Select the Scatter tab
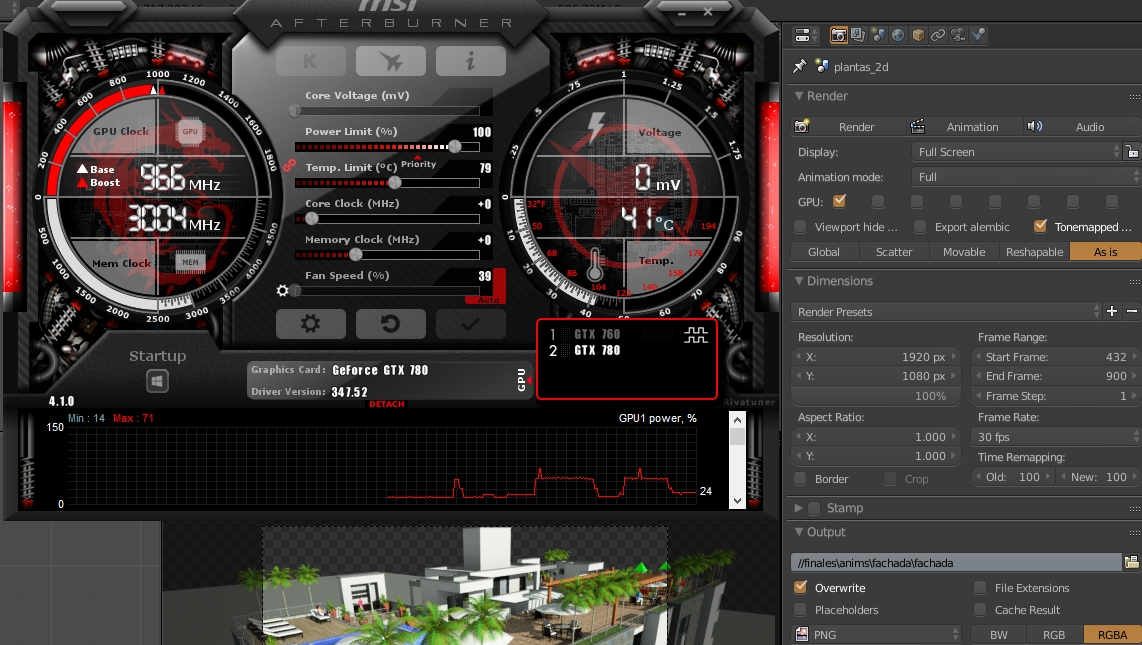 coord(894,251)
